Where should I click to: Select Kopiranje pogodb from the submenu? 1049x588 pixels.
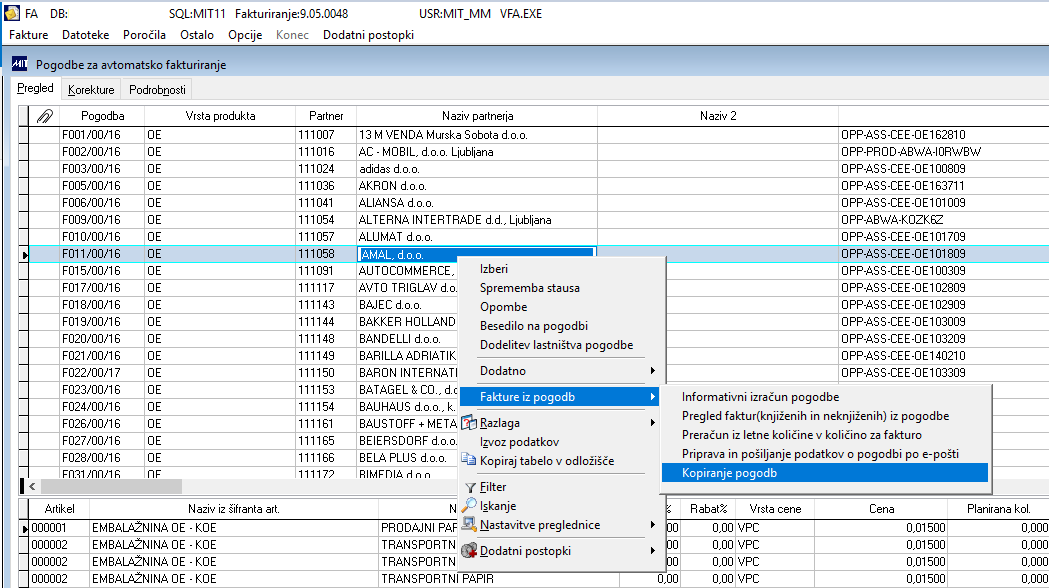(727, 473)
